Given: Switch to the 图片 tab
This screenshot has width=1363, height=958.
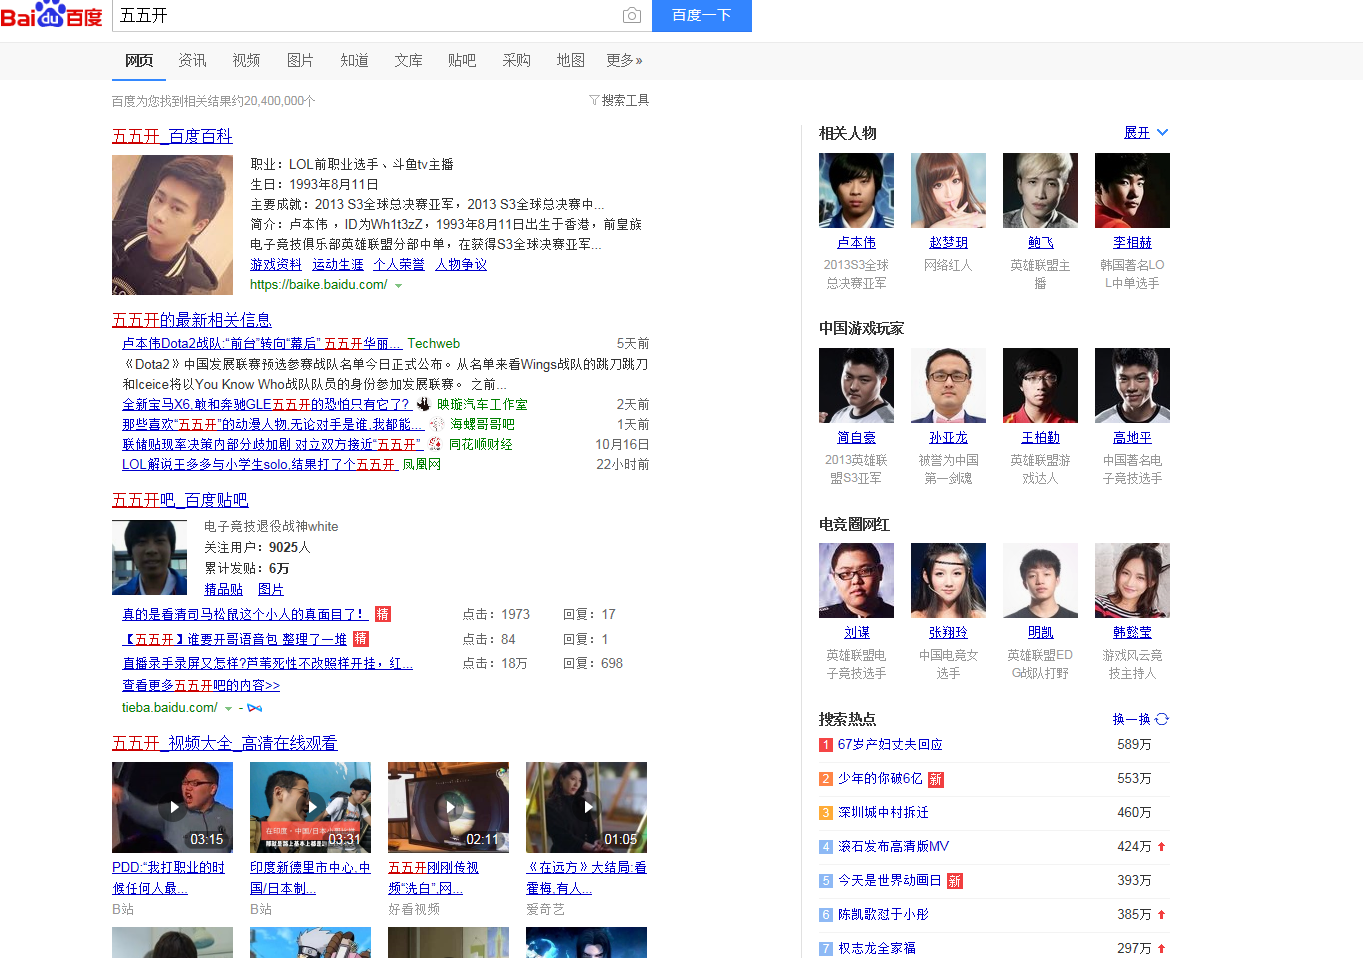Looking at the screenshot, I should pyautogui.click(x=300, y=61).
